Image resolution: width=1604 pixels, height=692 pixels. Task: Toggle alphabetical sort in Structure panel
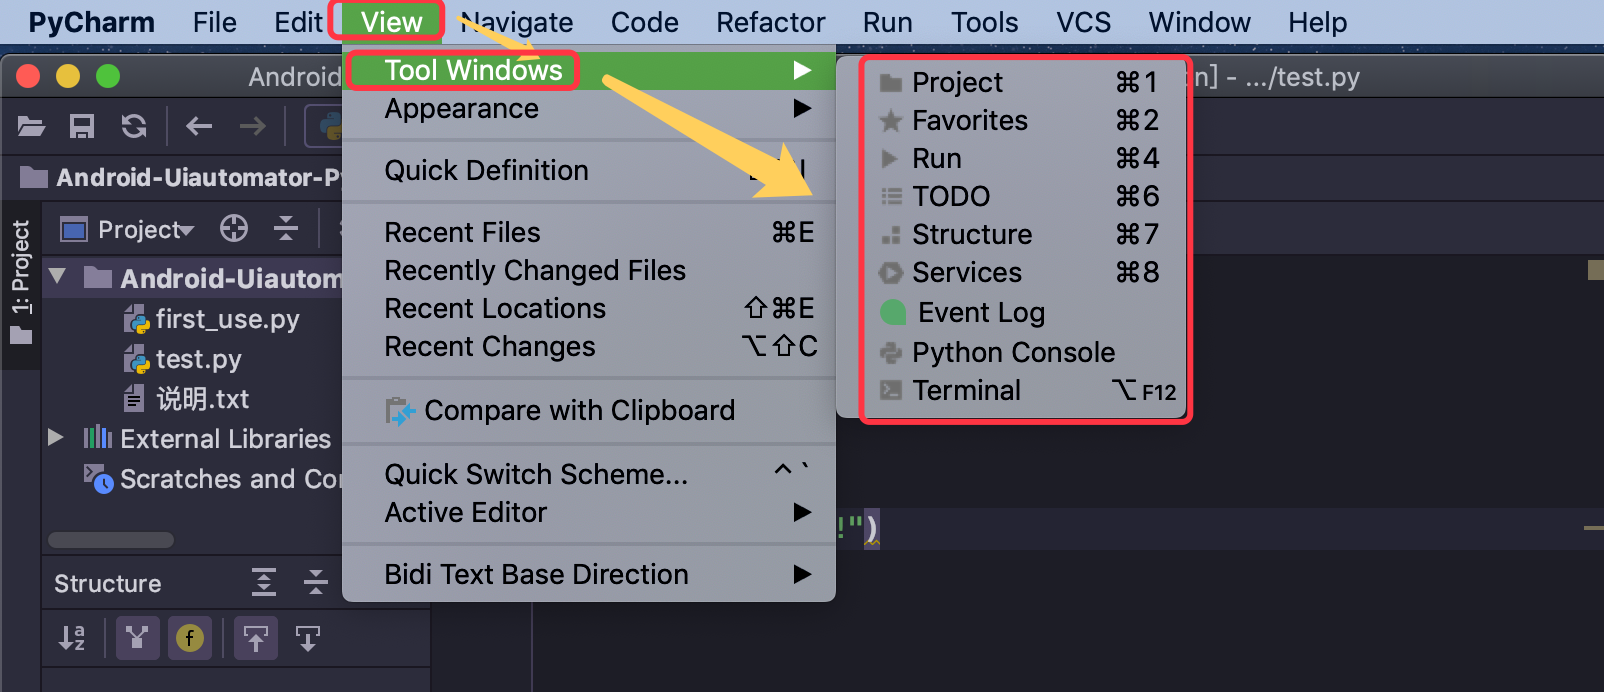(72, 638)
